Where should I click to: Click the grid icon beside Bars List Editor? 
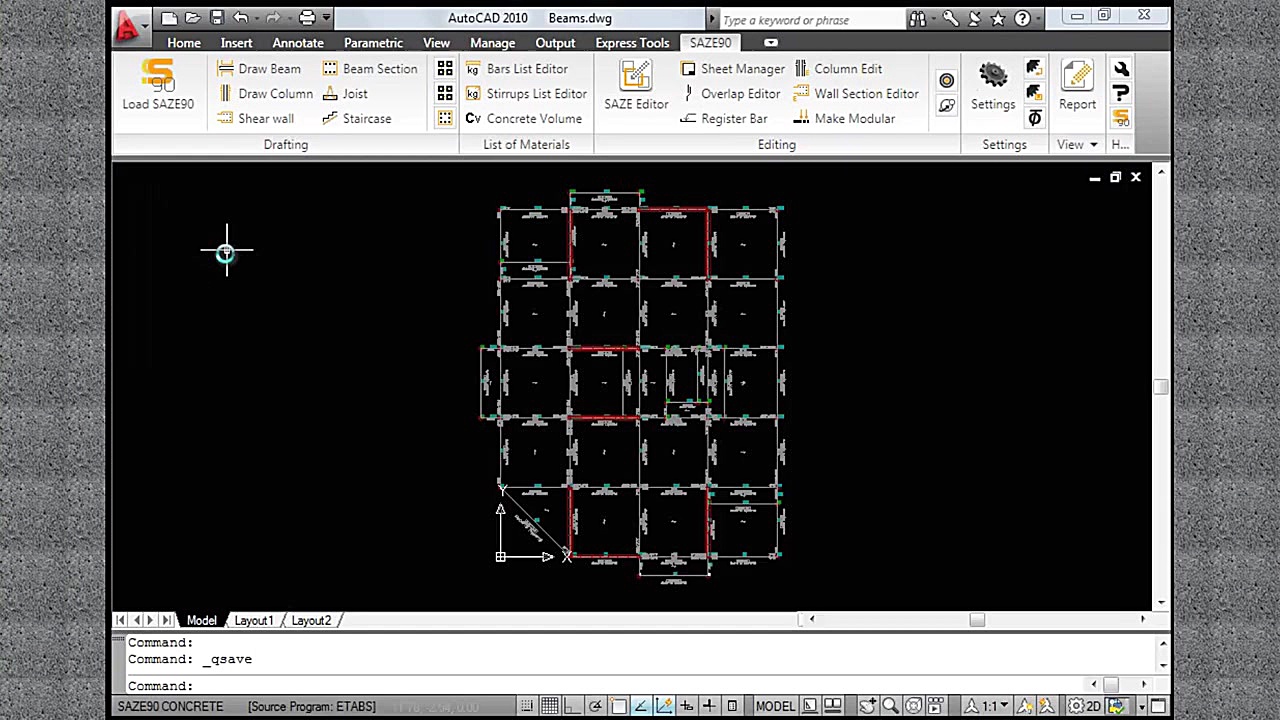(x=445, y=69)
